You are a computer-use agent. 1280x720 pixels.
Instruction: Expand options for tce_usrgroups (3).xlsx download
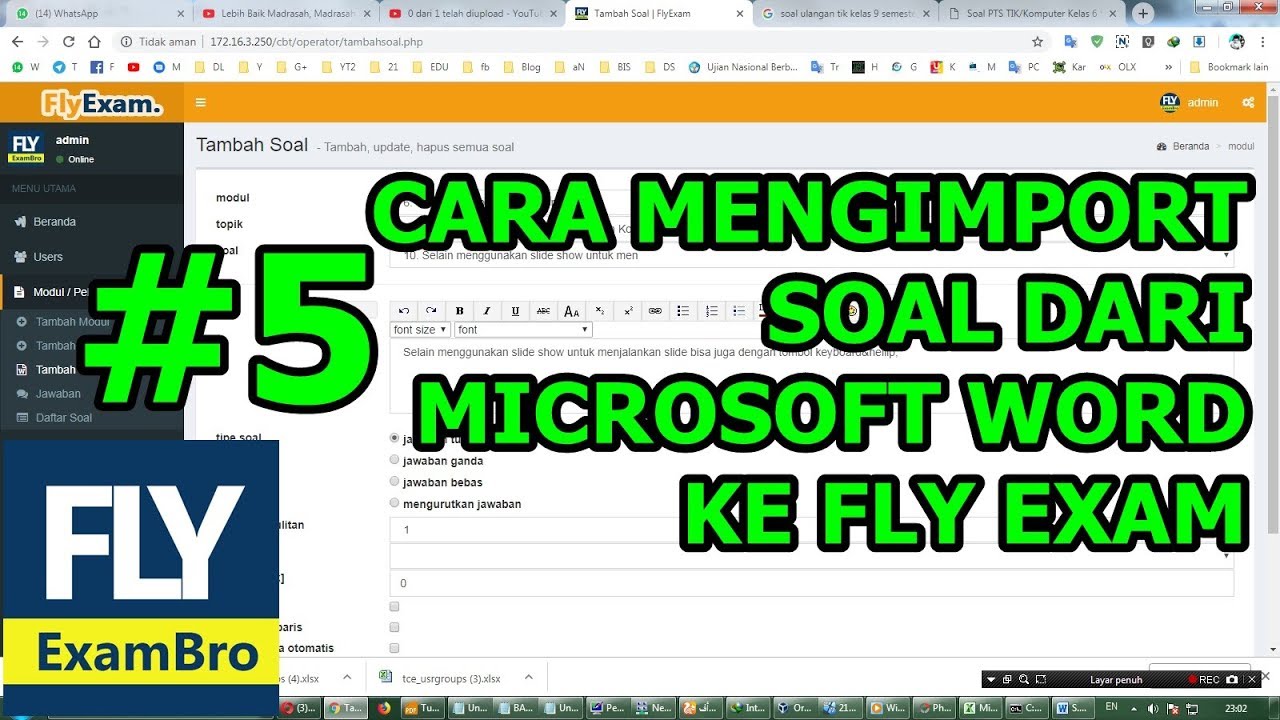(x=529, y=678)
